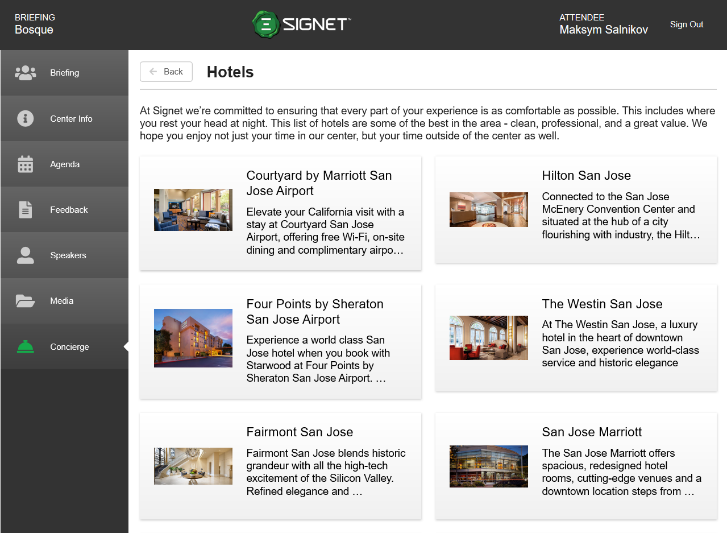The width and height of the screenshot is (727, 533).
Task: Open the Courtyard by Marriott hotel photo
Action: 193,209
